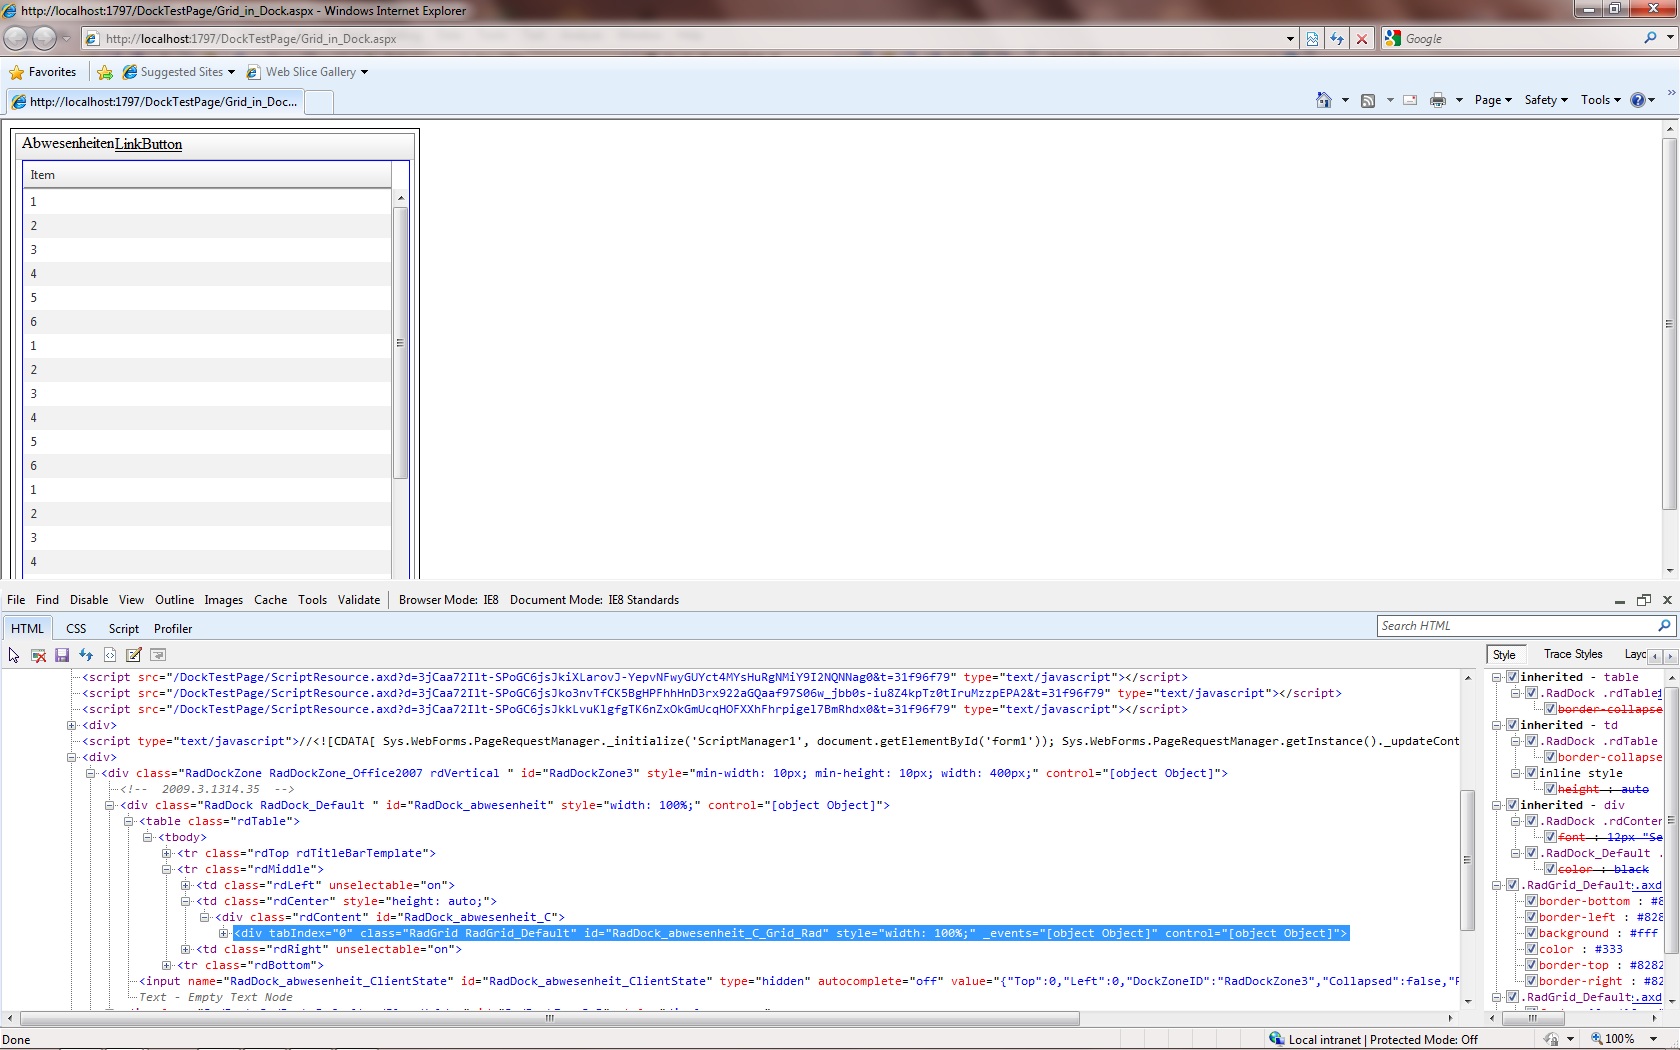Add to Favorites bar star icon

click(105, 72)
